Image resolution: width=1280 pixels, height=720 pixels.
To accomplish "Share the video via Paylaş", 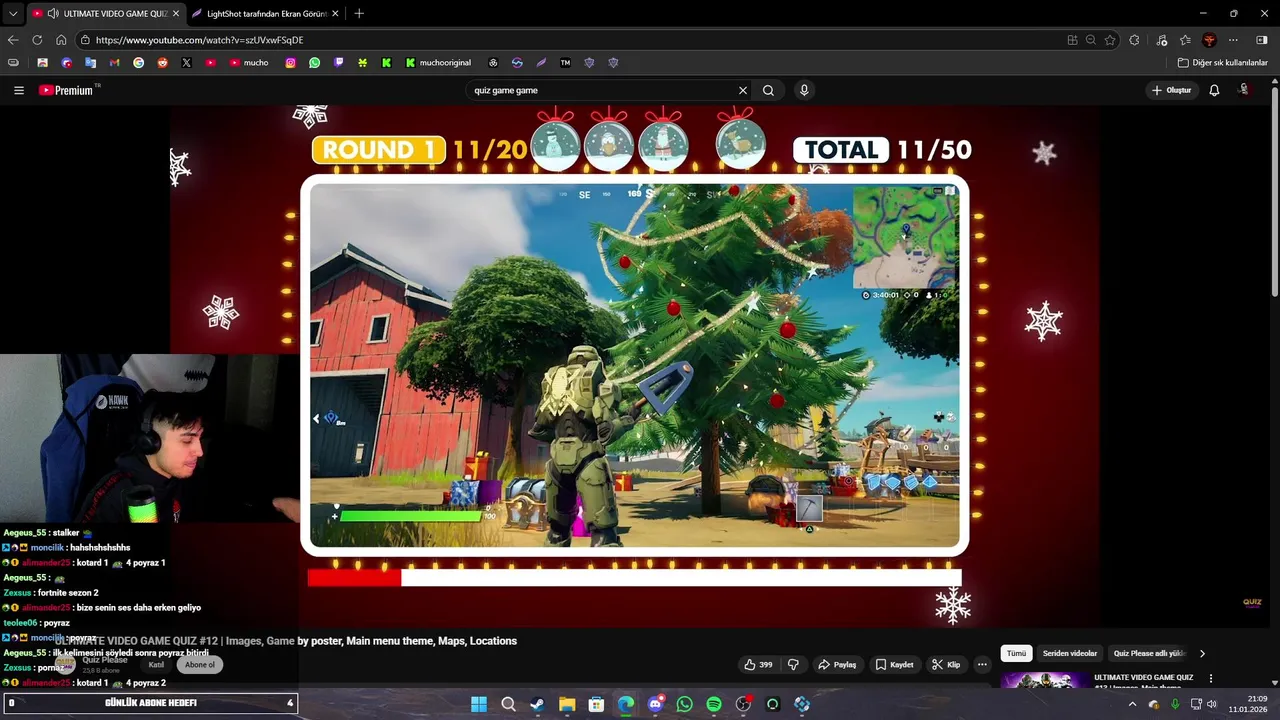I will (837, 664).
